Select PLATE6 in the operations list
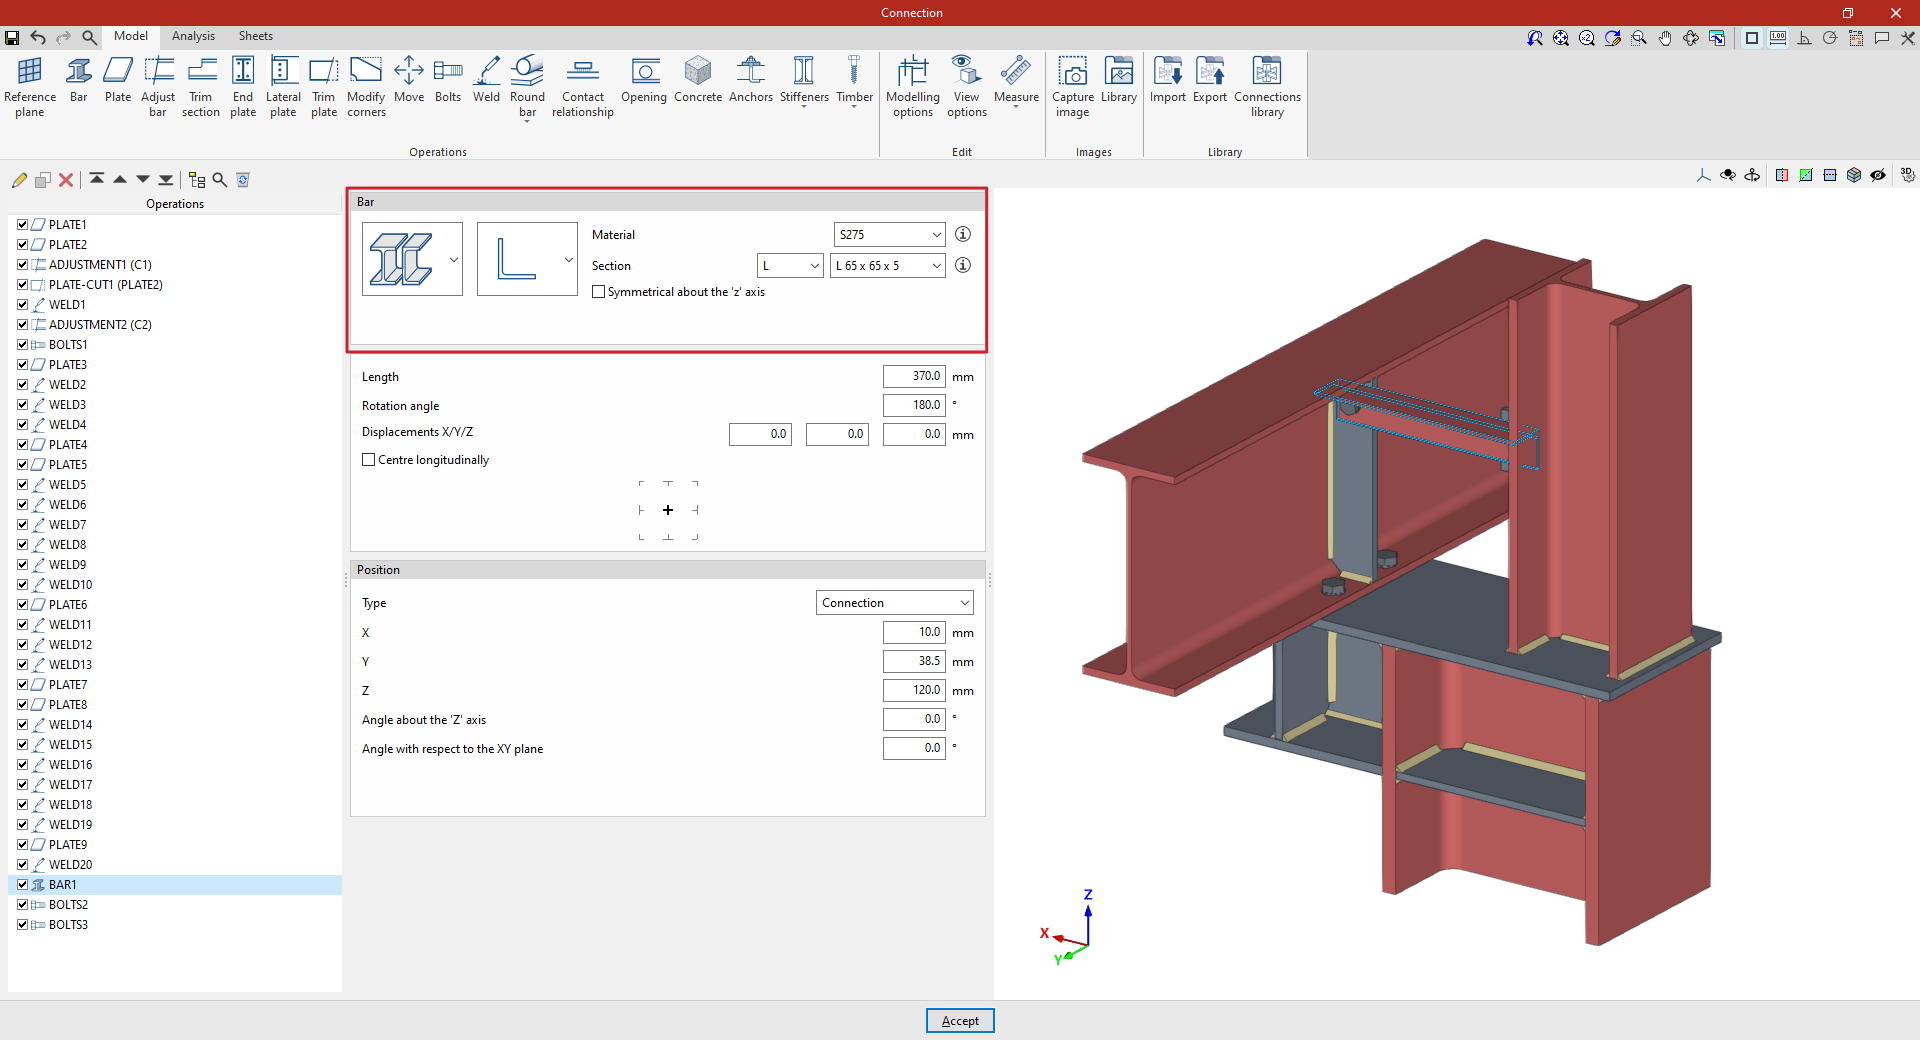1920x1040 pixels. tap(68, 605)
